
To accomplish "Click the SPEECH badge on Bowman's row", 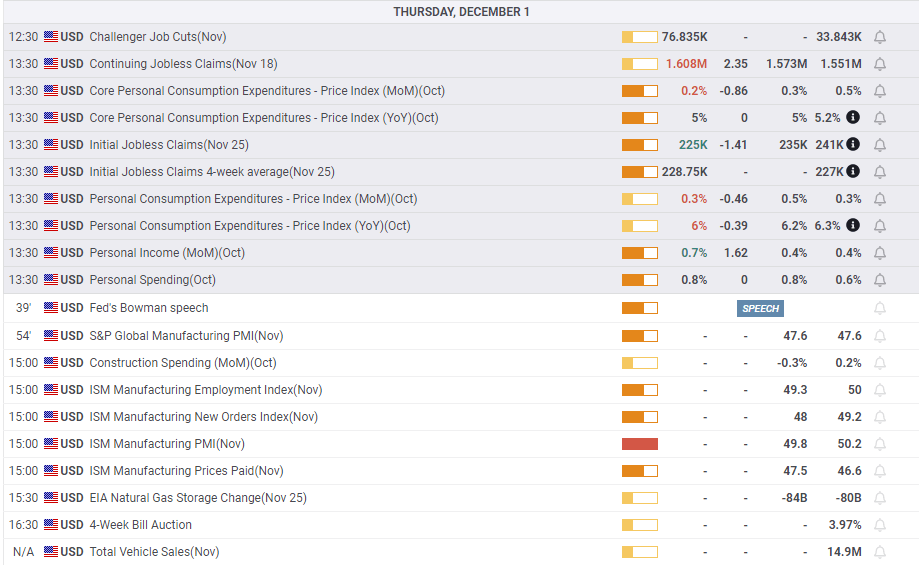I will click(x=760, y=308).
